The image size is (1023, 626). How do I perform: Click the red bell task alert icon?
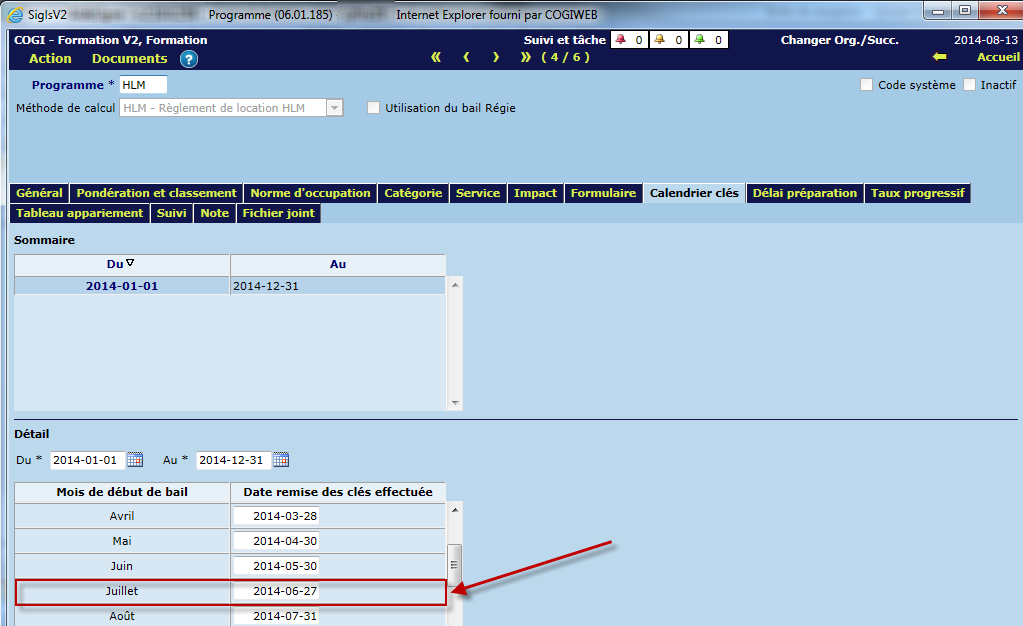tap(620, 40)
